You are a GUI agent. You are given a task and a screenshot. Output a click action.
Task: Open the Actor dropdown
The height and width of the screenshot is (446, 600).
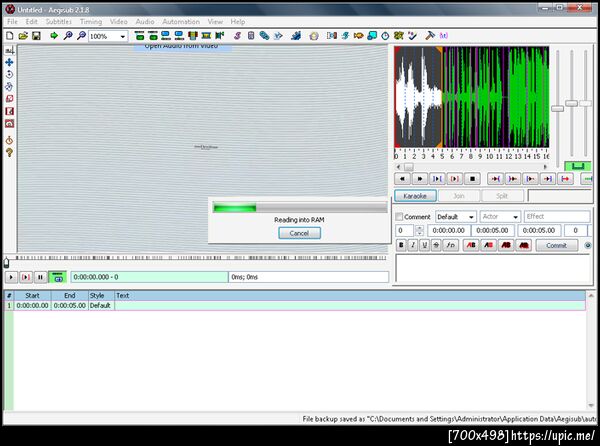coord(500,217)
